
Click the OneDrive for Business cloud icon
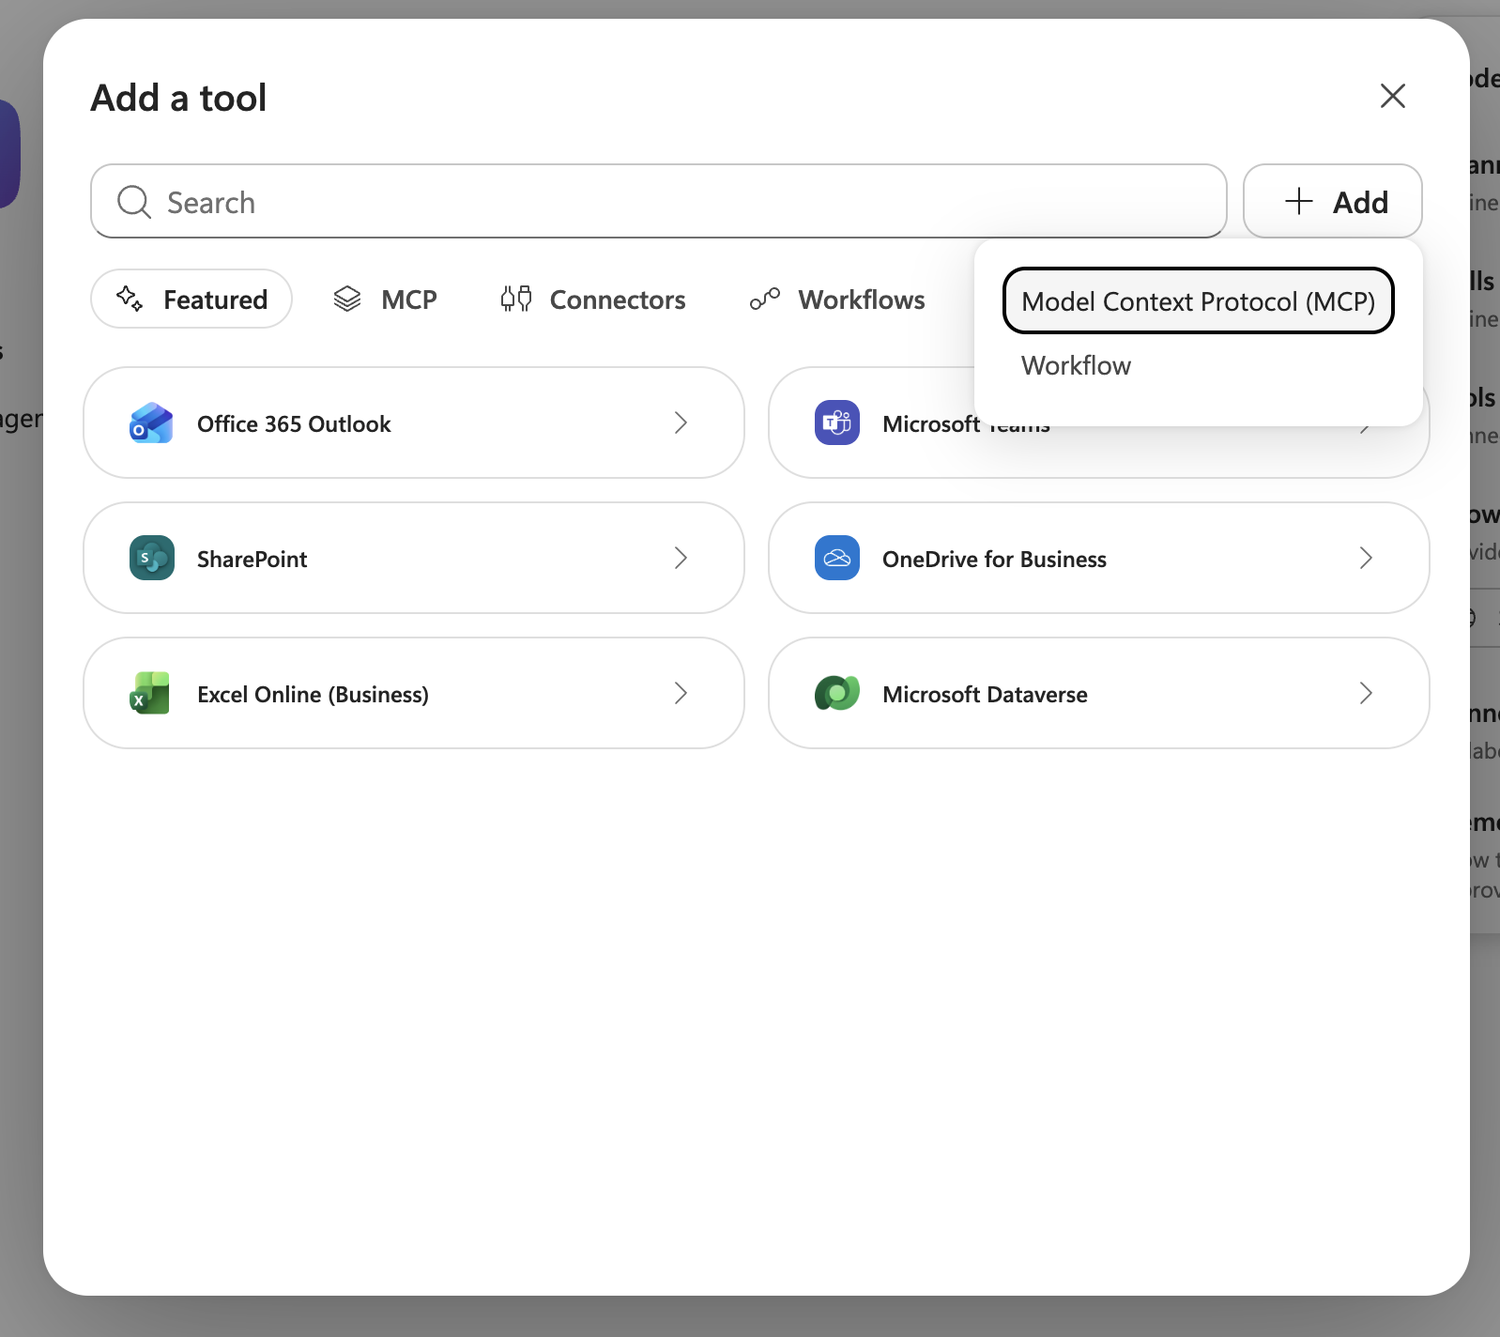tap(837, 558)
